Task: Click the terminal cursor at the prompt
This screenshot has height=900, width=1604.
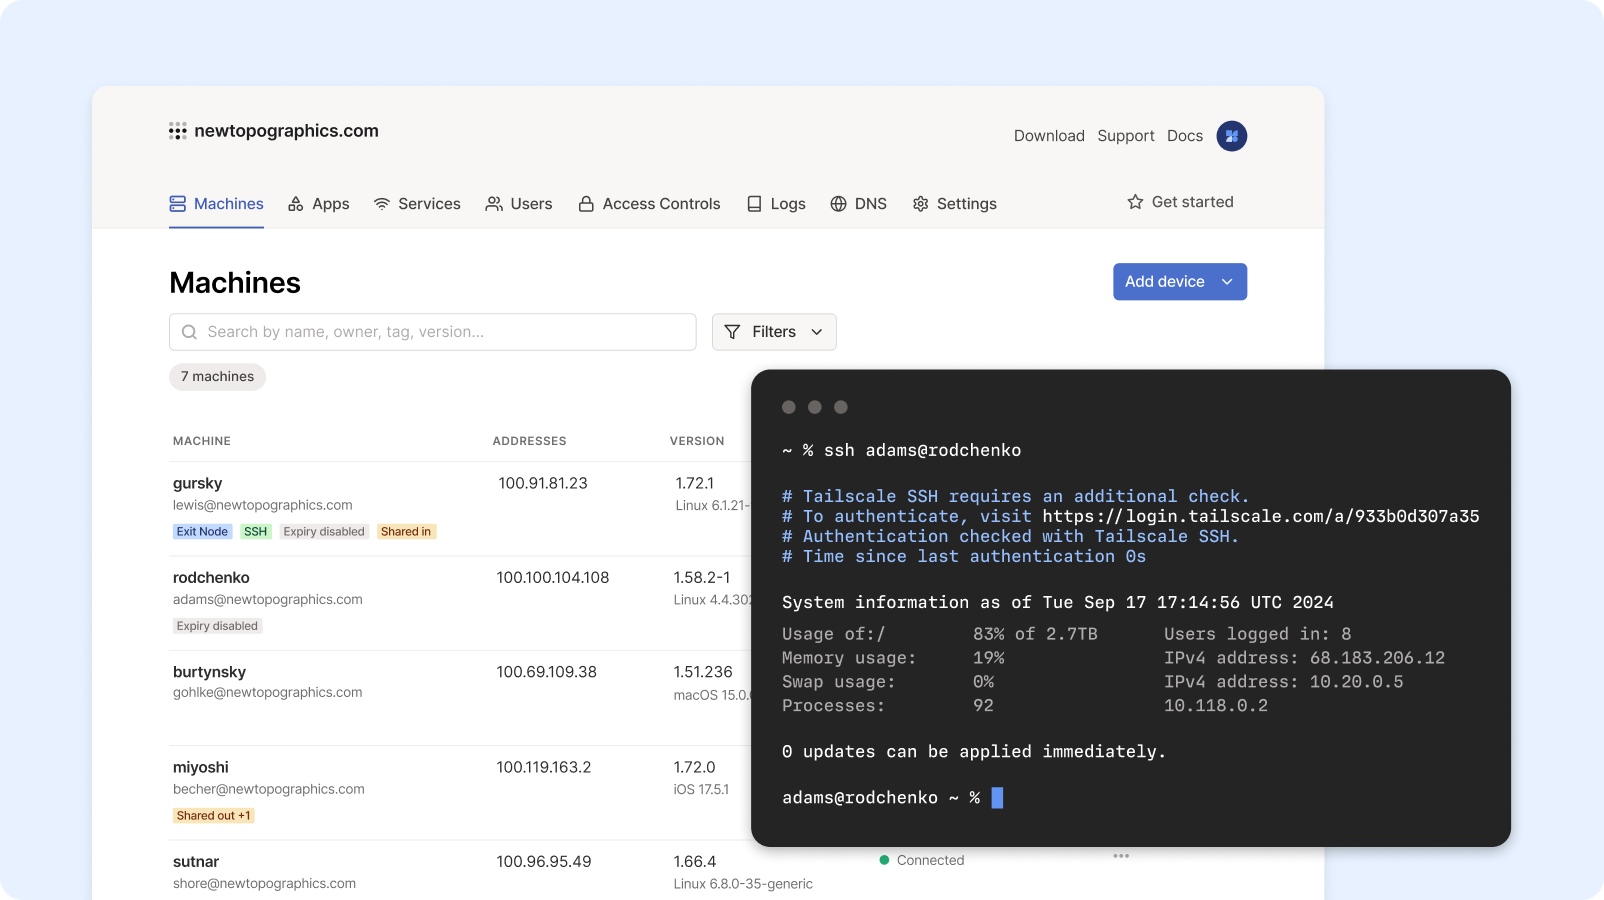Action: tap(997, 798)
